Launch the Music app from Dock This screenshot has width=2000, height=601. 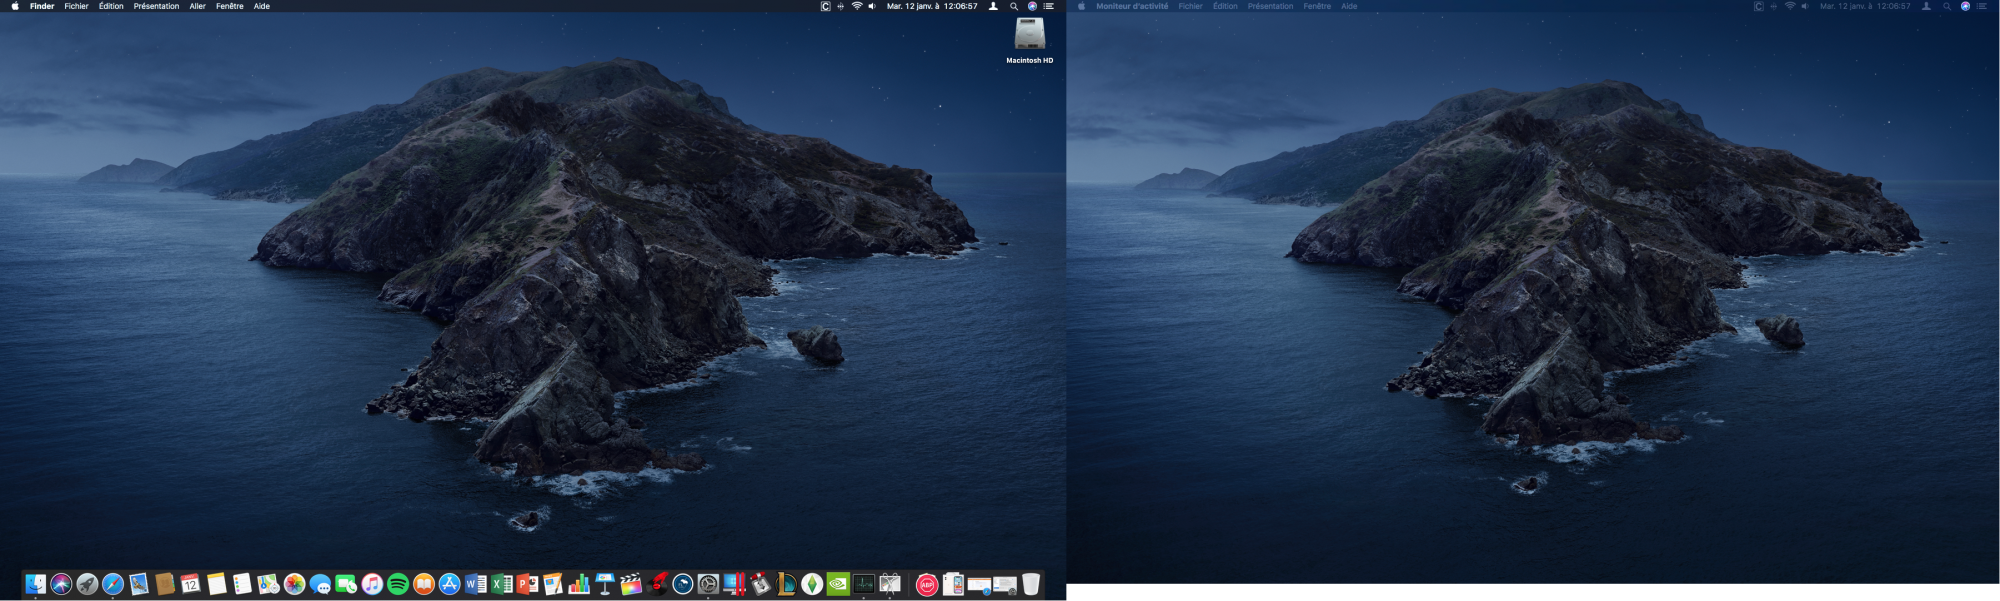[372, 584]
